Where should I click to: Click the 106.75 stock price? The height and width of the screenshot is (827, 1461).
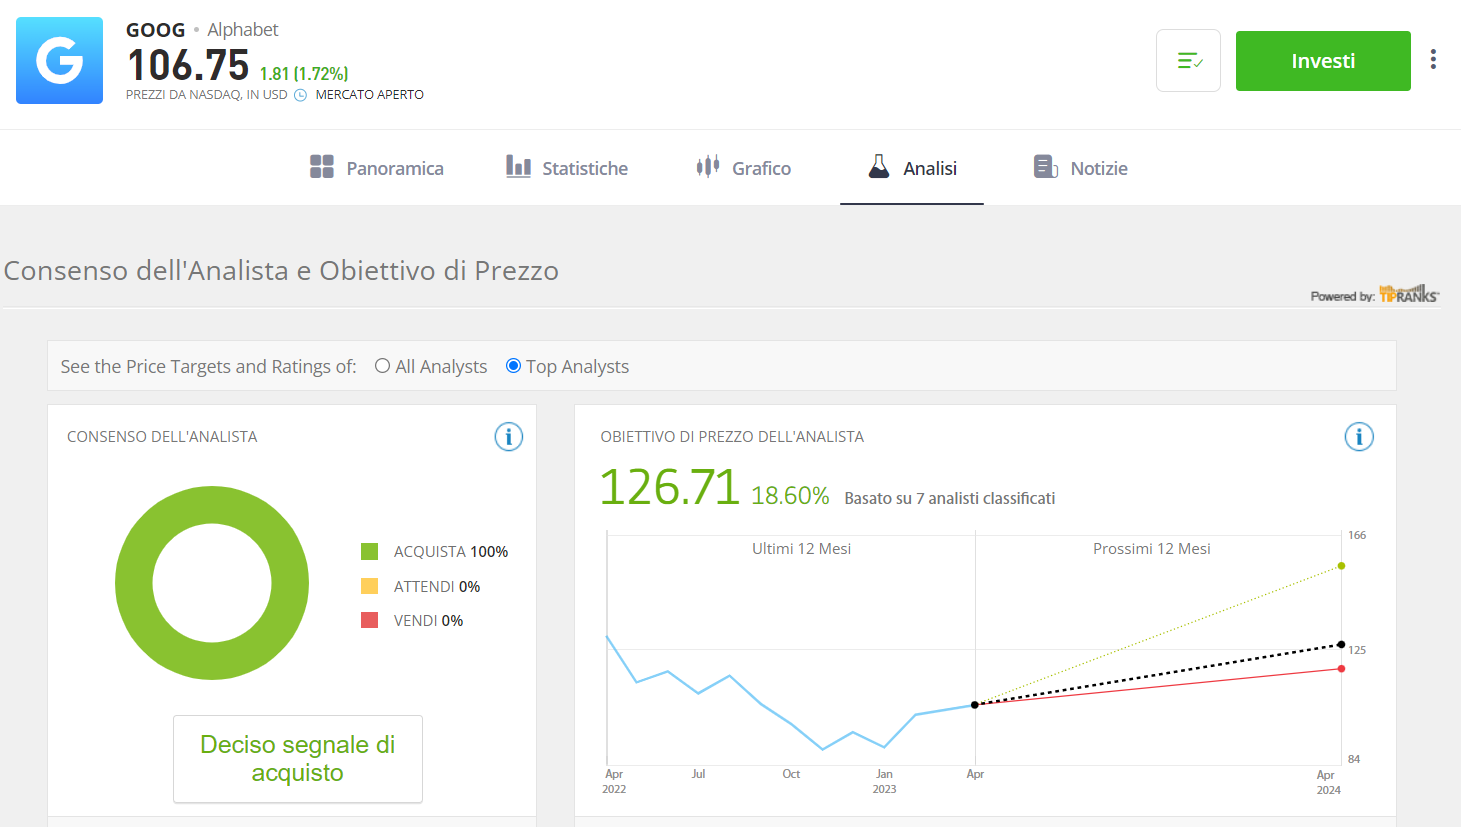click(188, 65)
